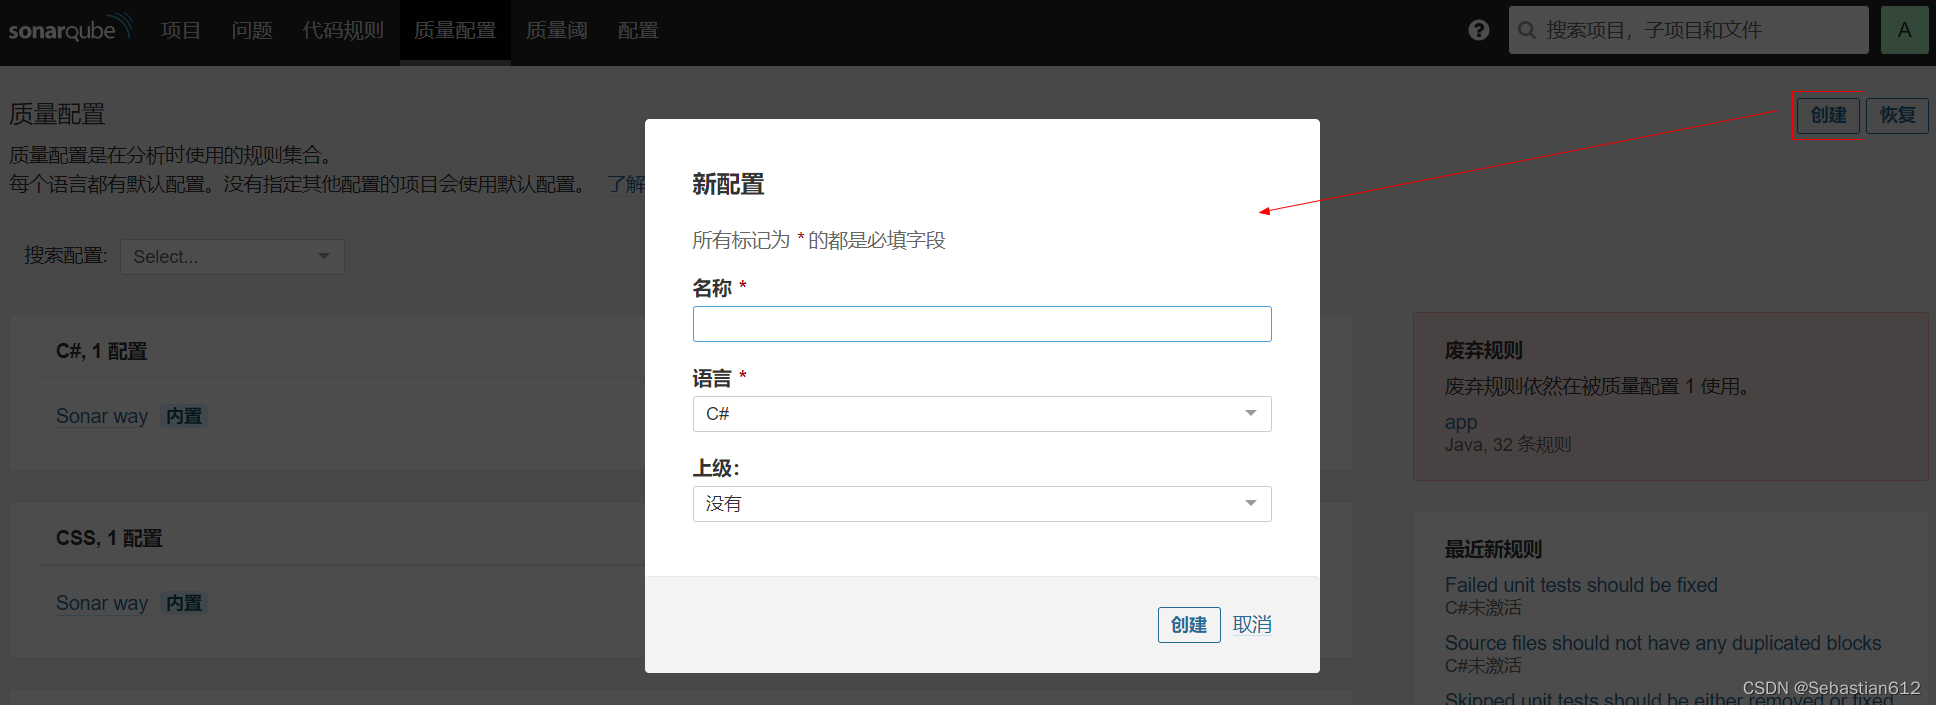This screenshot has height=705, width=1936.
Task: Click the 恢复 button
Action: (x=1897, y=115)
